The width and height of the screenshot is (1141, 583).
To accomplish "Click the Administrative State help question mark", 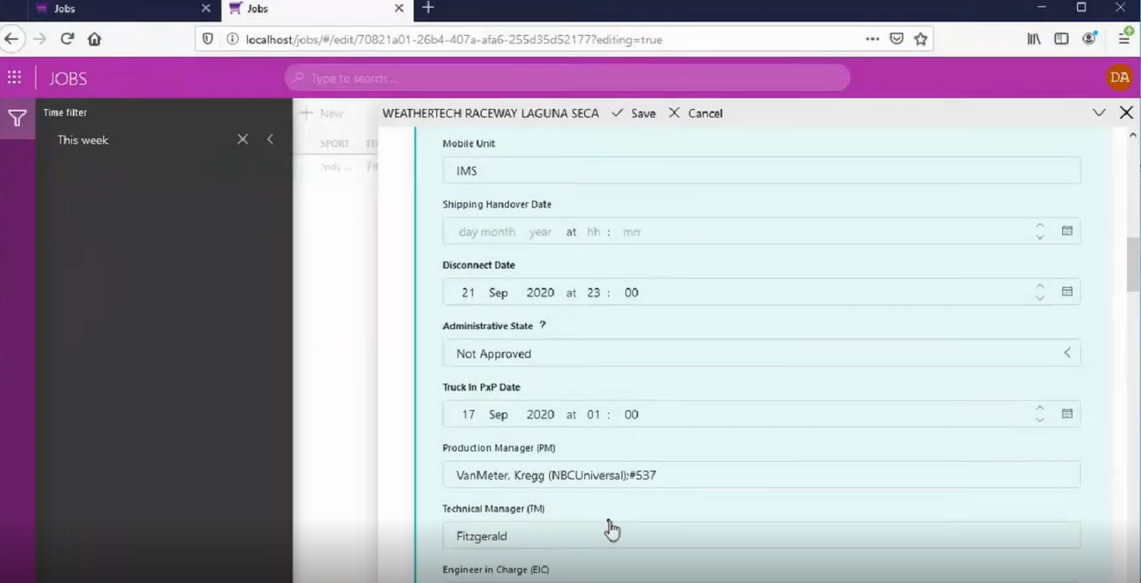I will 542,325.
